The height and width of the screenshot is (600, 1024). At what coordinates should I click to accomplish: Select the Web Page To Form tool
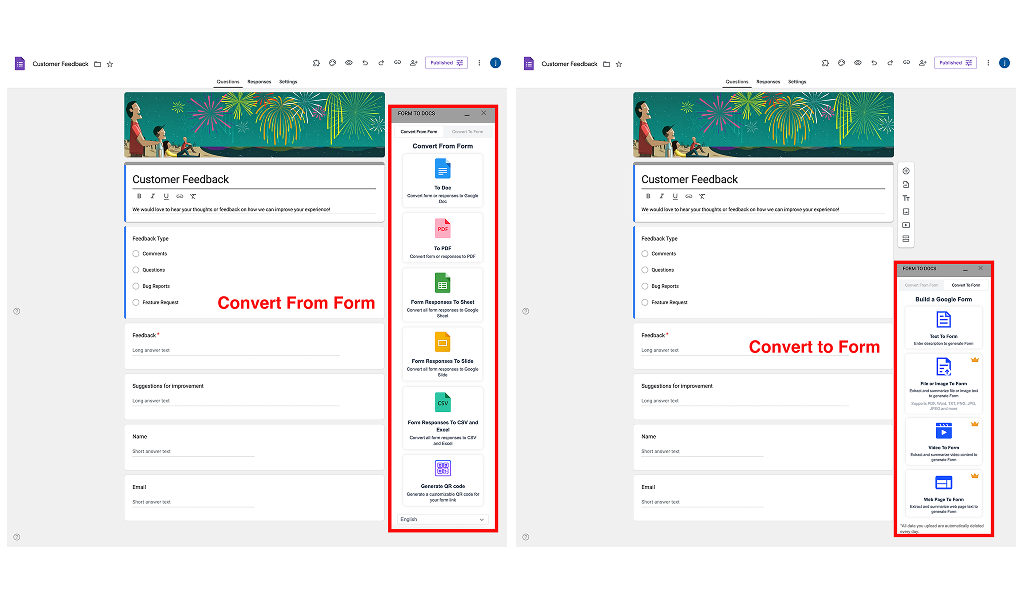[944, 487]
